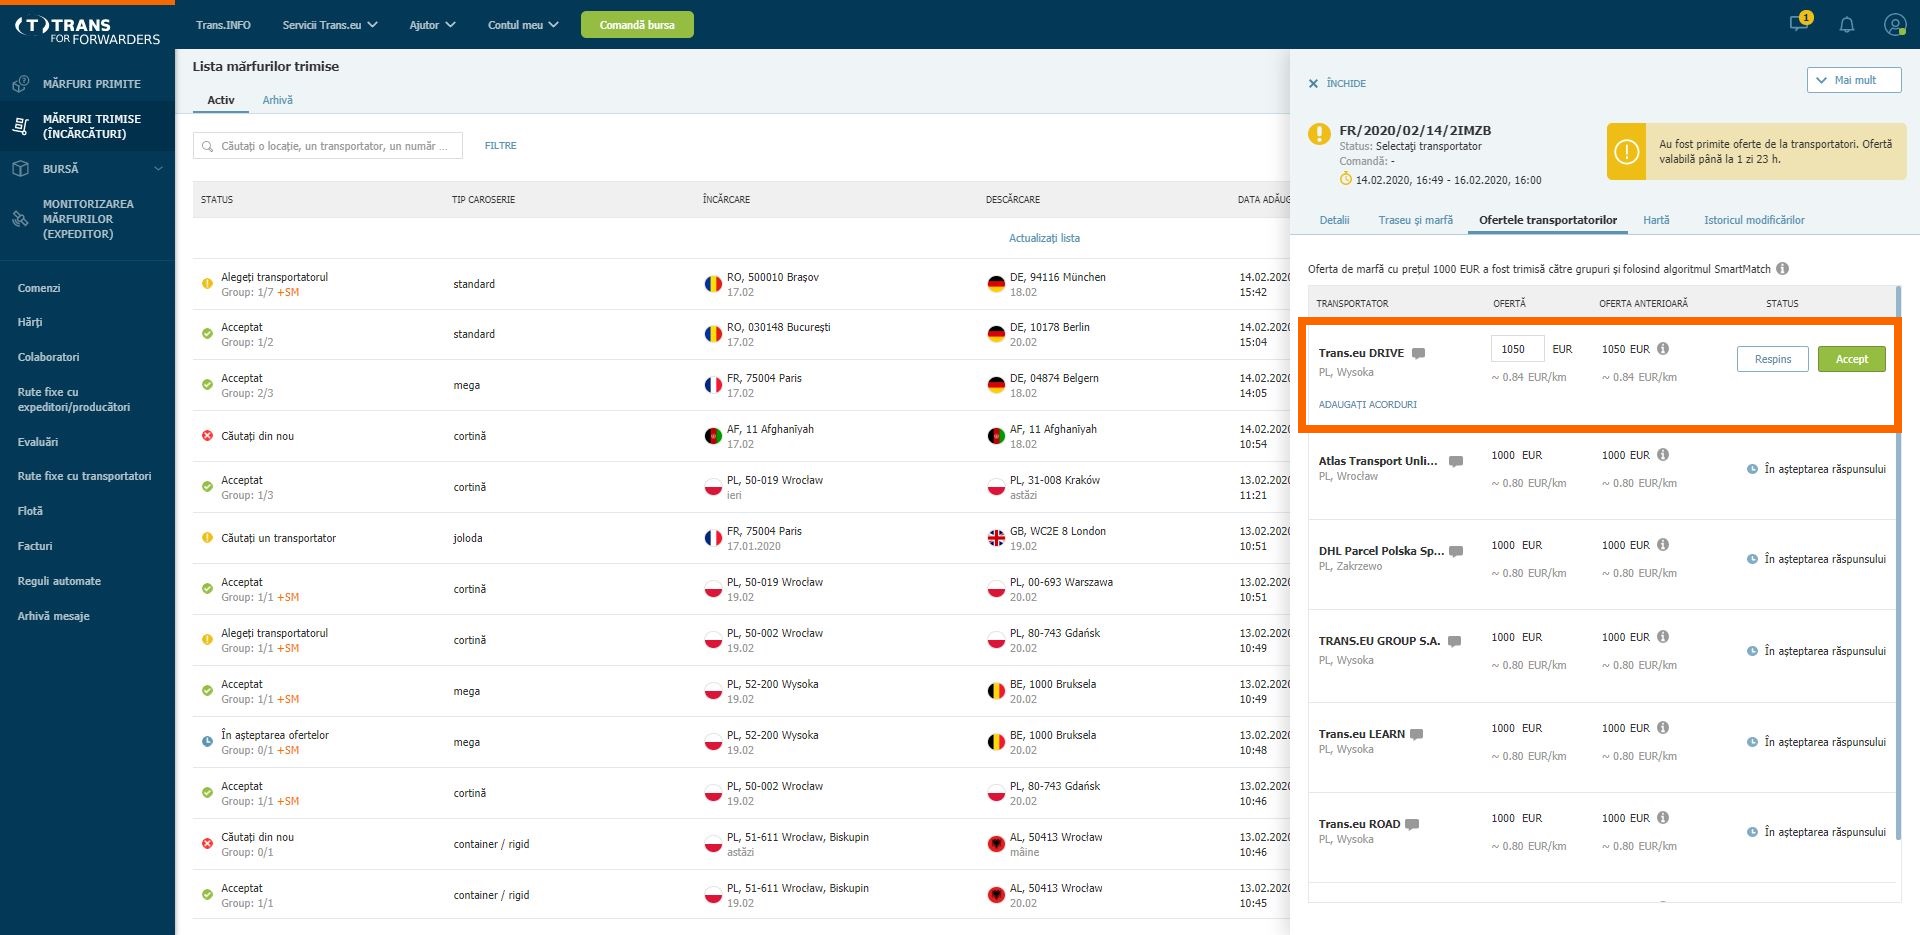
Task: Open Arhivă mesaje in sidebar
Action: [x=53, y=616]
